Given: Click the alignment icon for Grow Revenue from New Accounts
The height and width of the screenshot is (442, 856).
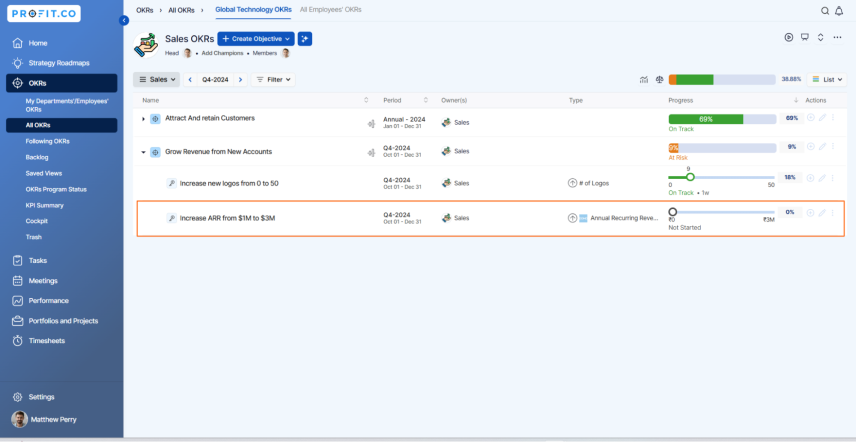Looking at the screenshot, I should pyautogui.click(x=372, y=153).
